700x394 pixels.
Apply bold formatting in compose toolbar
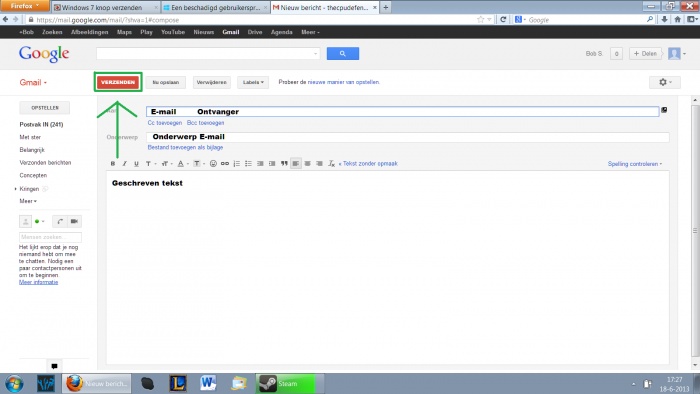113,164
